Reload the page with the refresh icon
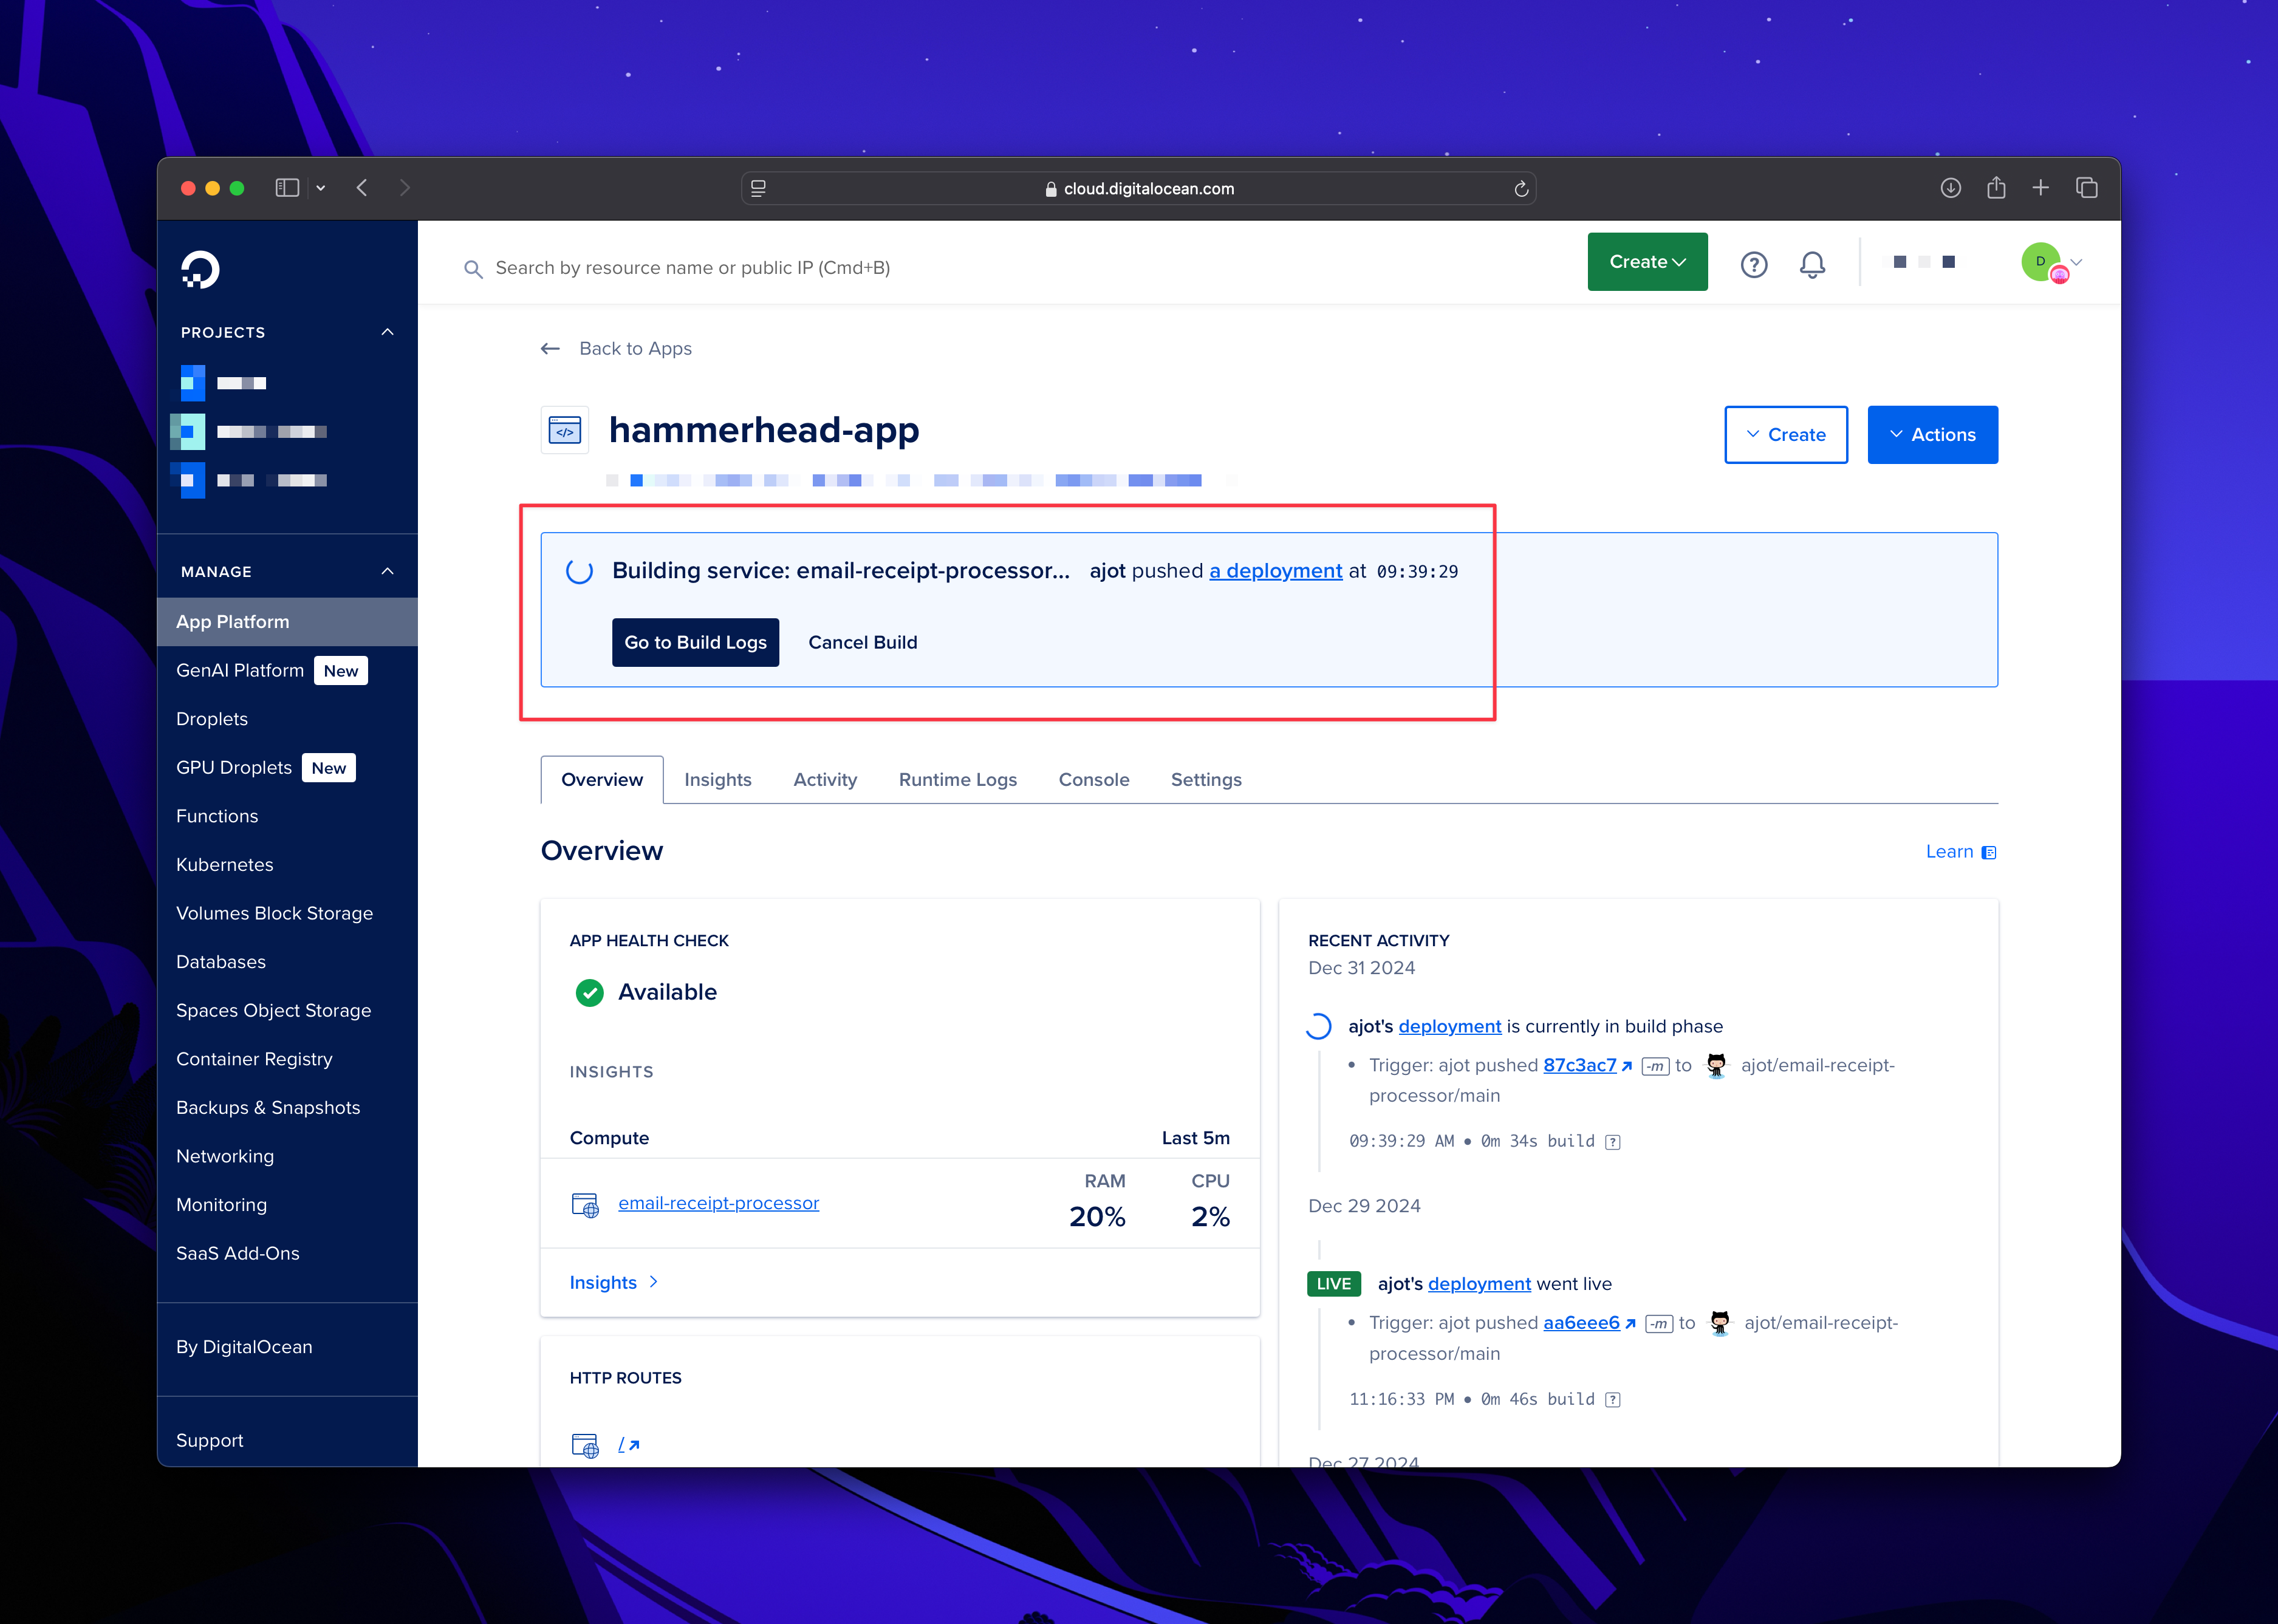2278x1624 pixels. [x=1521, y=188]
